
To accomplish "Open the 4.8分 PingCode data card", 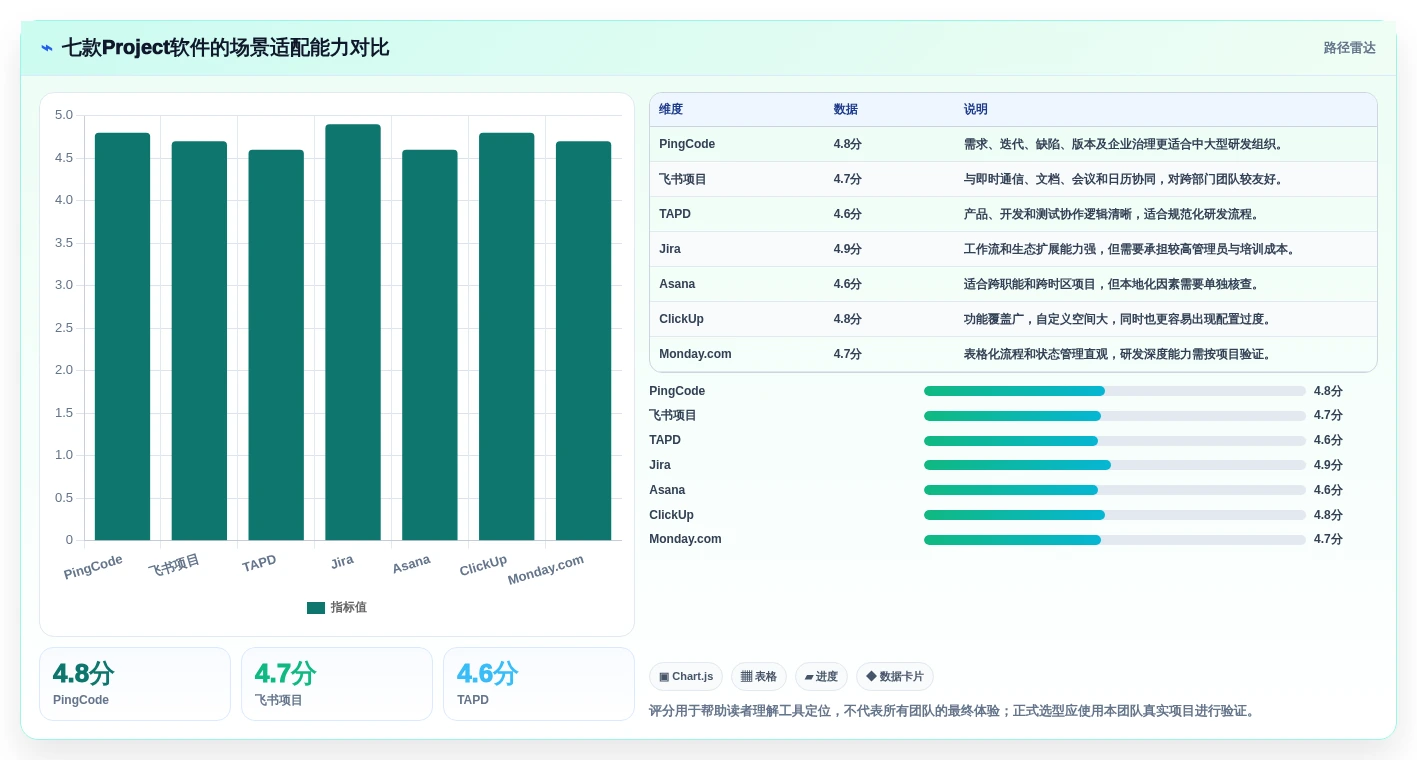I will click(x=135, y=684).
